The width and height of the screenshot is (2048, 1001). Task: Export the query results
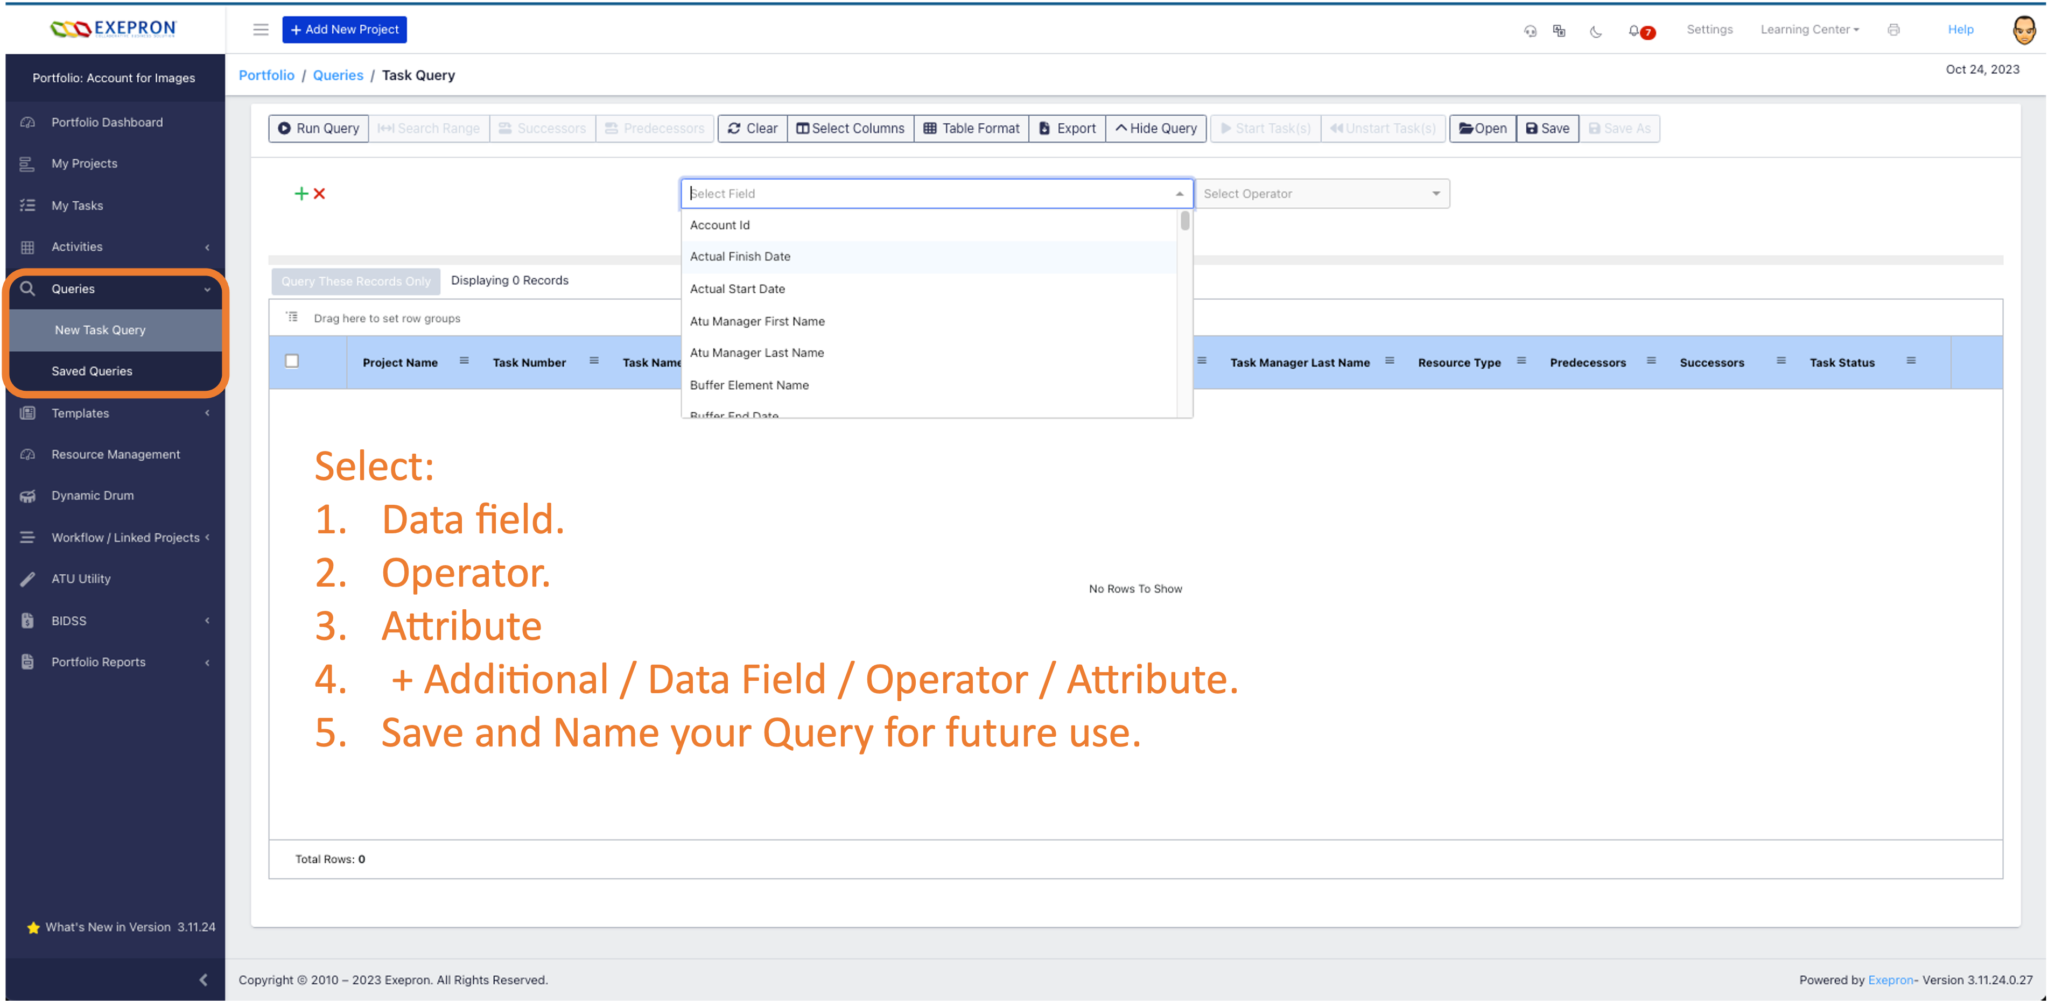pos(1066,128)
